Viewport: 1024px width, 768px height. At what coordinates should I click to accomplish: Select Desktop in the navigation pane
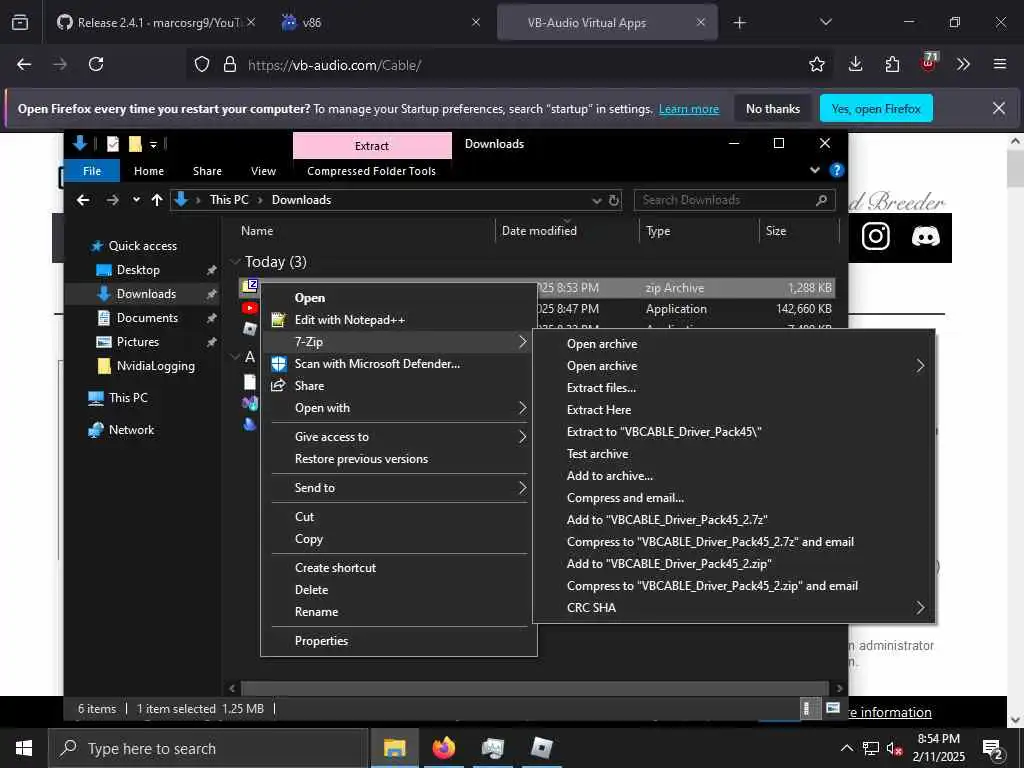click(138, 270)
